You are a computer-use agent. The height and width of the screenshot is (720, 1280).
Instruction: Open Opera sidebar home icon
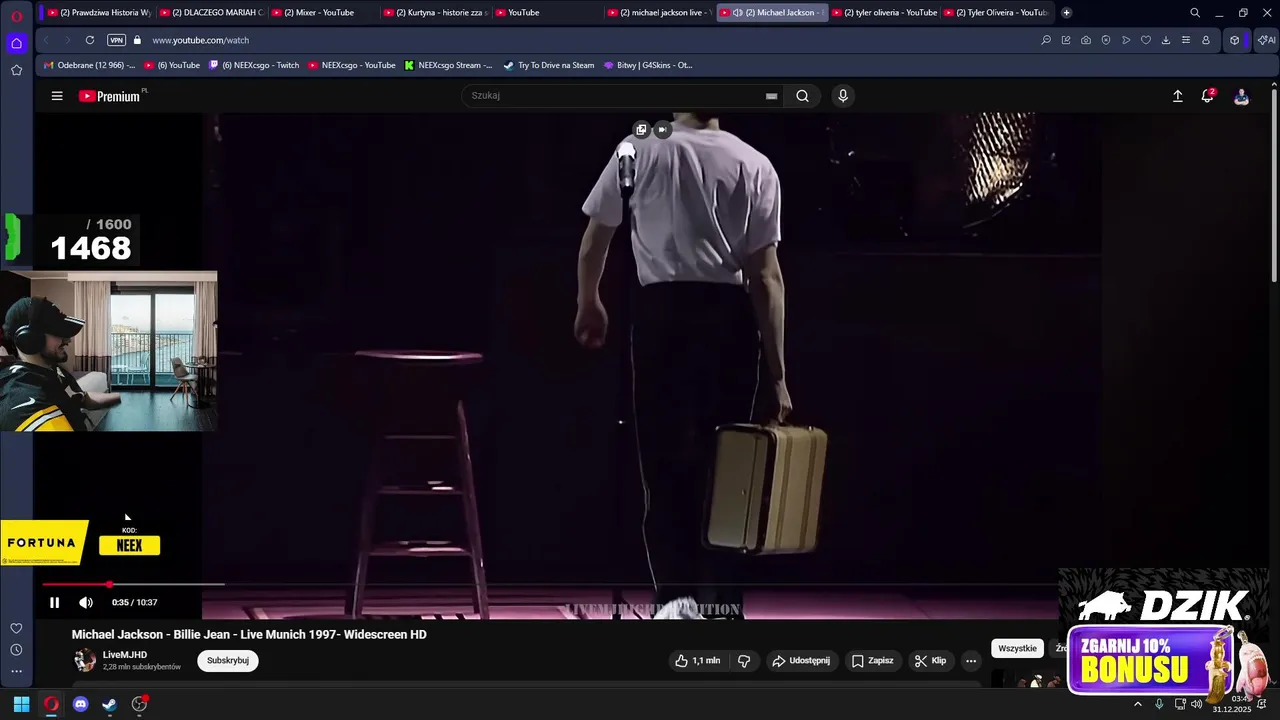coord(16,43)
